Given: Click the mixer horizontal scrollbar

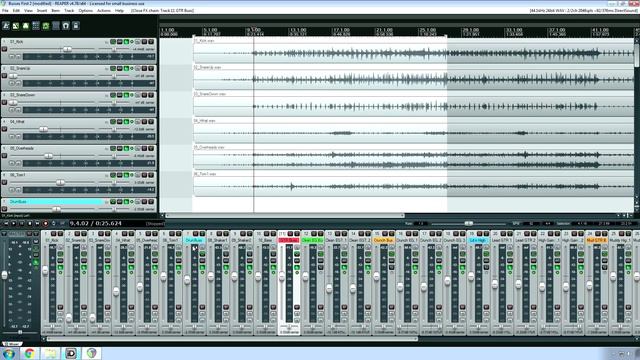Looking at the screenshot, I should (233, 339).
